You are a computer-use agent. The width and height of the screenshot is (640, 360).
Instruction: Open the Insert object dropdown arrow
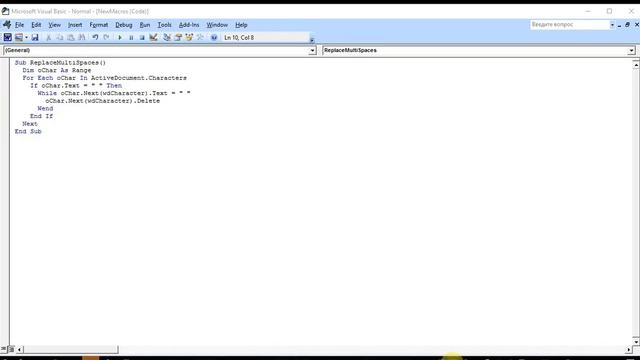point(26,37)
